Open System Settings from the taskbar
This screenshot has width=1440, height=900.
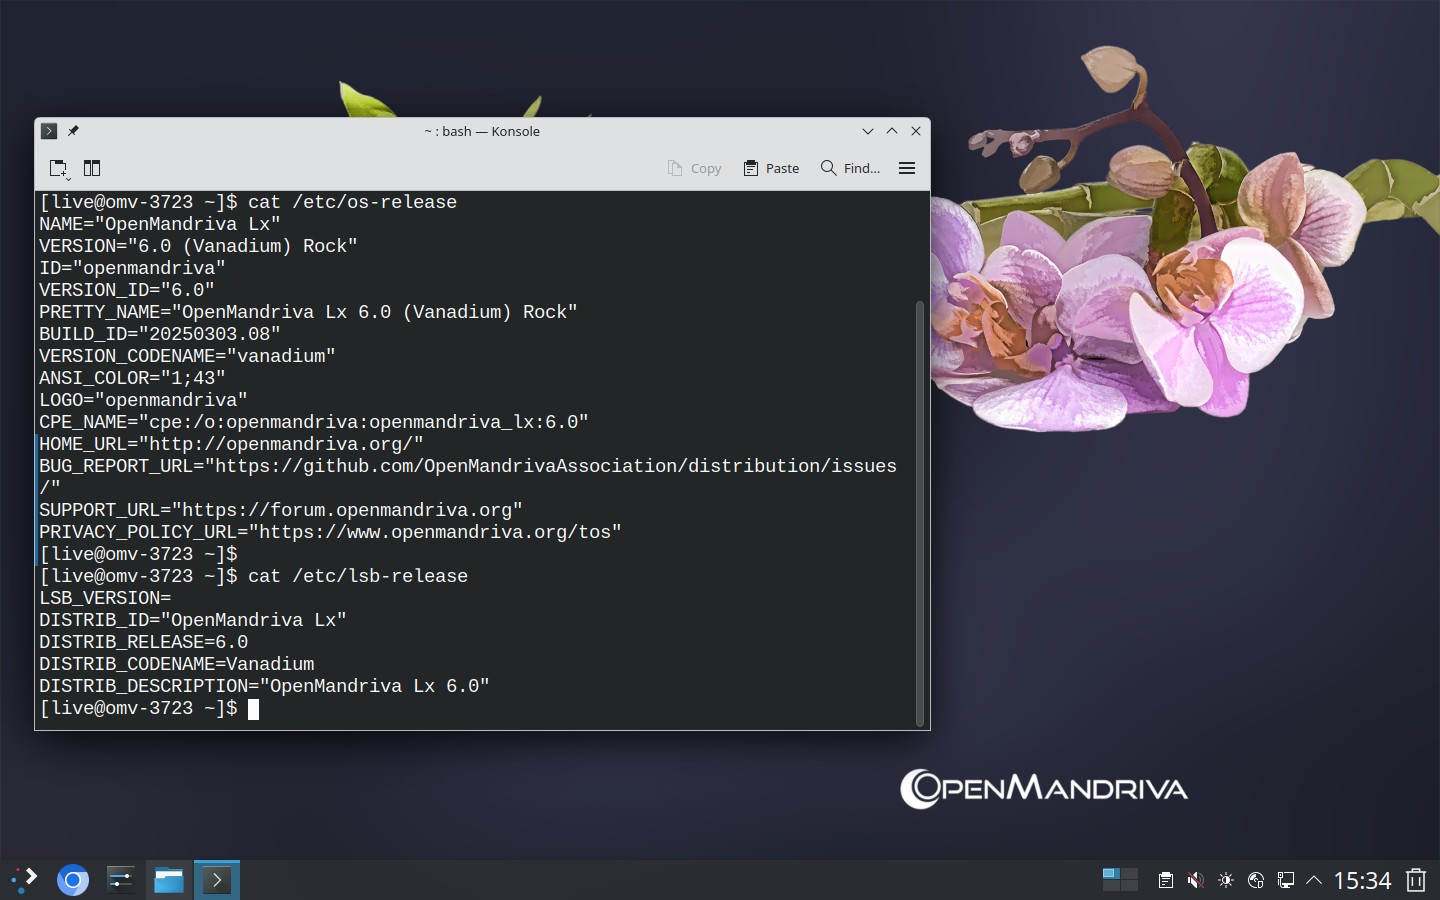121,880
